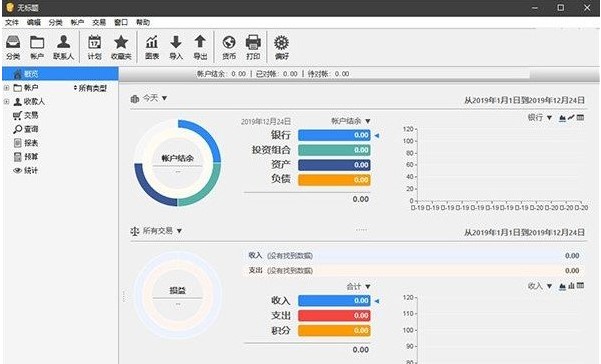Click the 帐户结余 donut chart
The width and height of the screenshot is (601, 364).
point(177,163)
